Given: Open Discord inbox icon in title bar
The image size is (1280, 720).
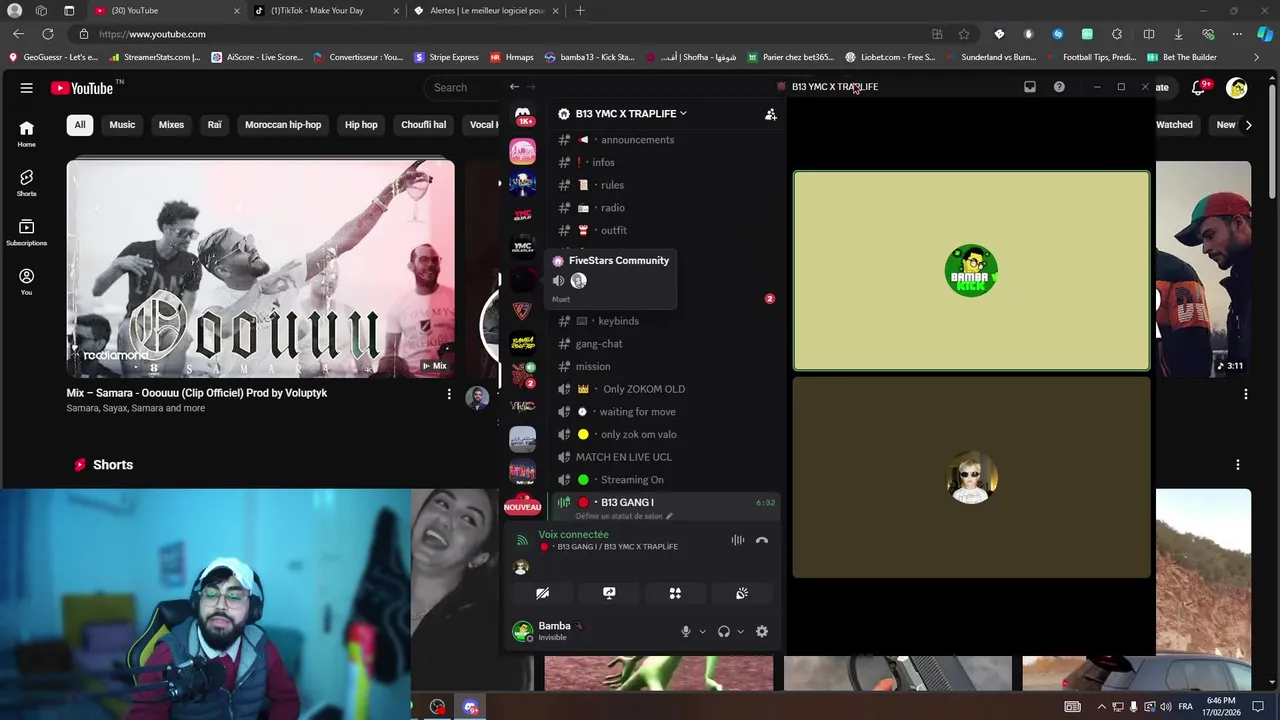Looking at the screenshot, I should (1030, 87).
